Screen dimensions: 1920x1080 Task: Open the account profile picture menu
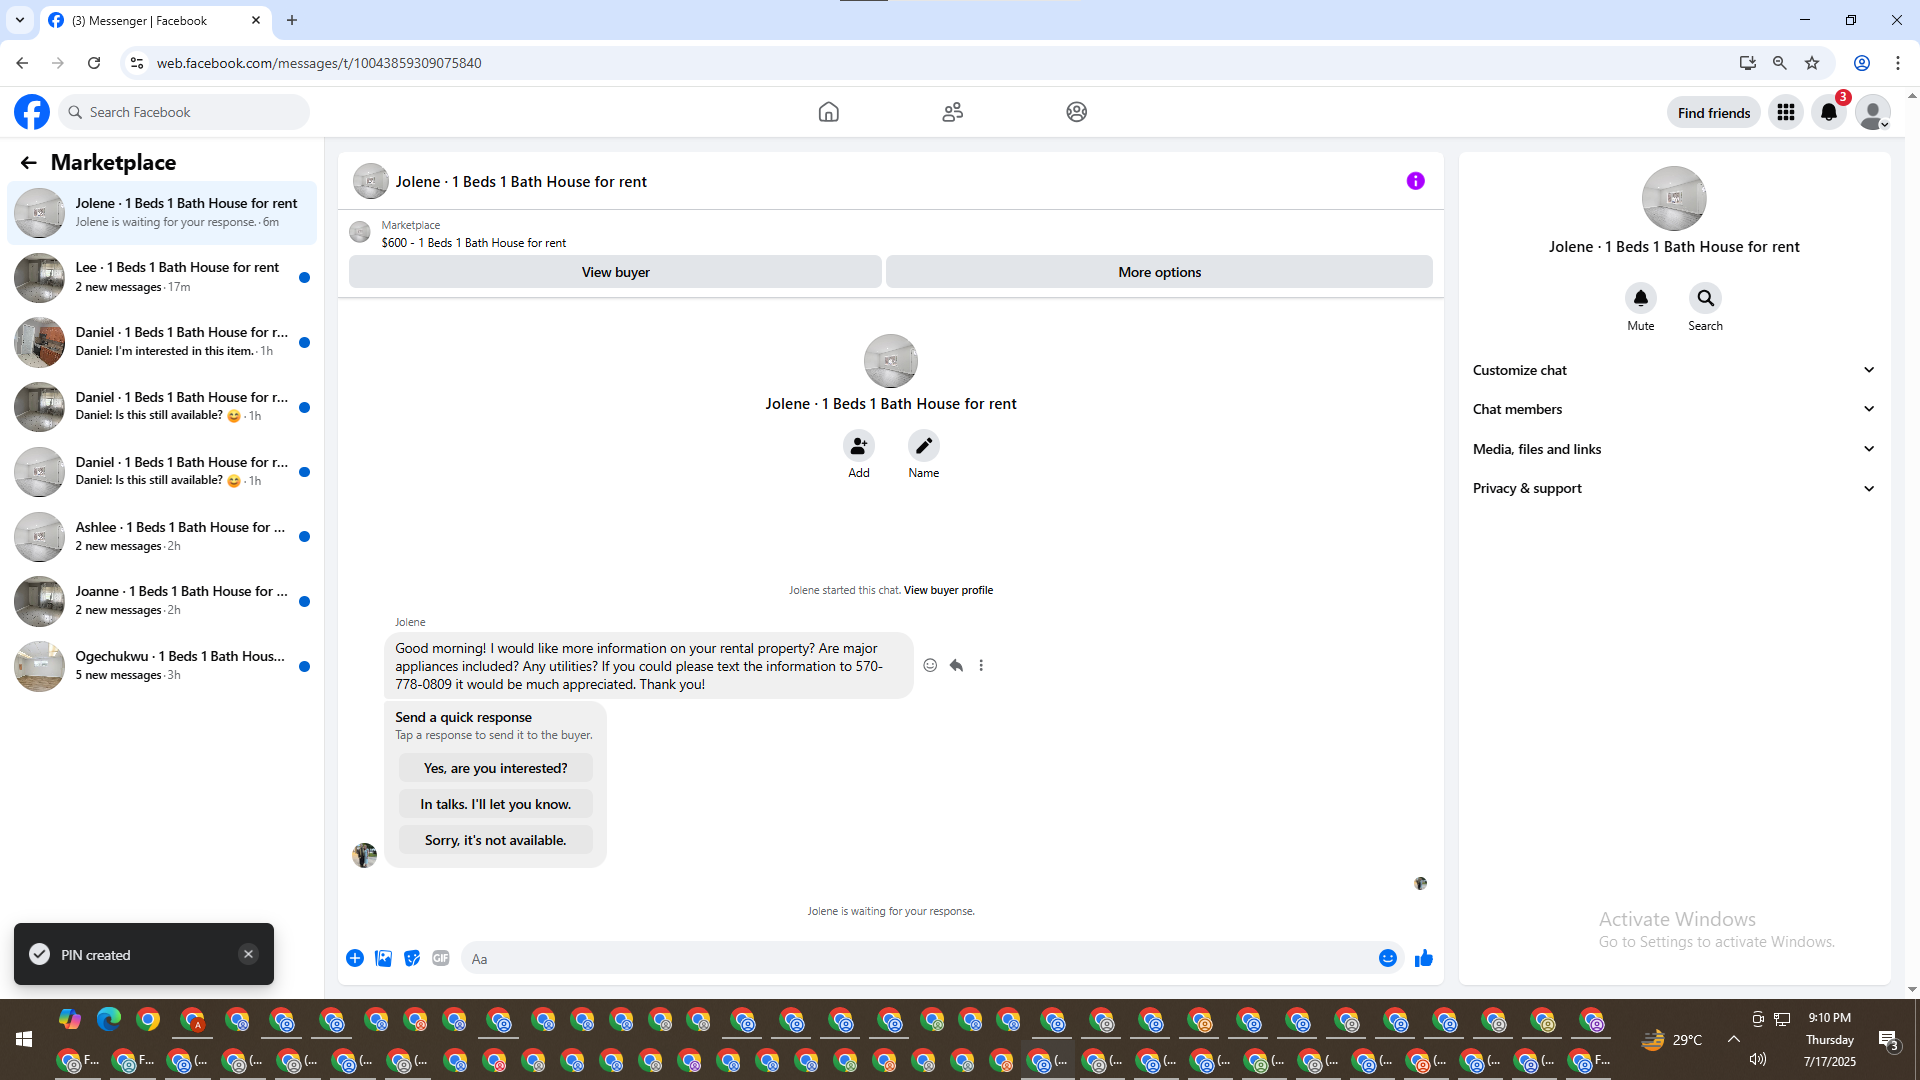(x=1872, y=112)
